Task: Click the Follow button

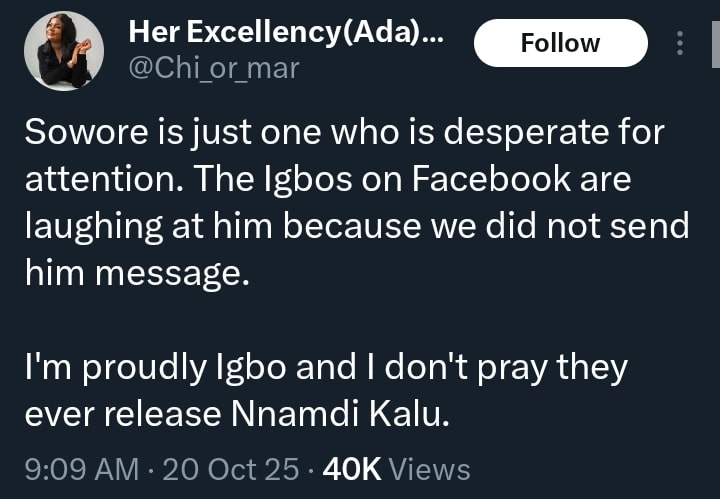Action: pyautogui.click(x=560, y=43)
